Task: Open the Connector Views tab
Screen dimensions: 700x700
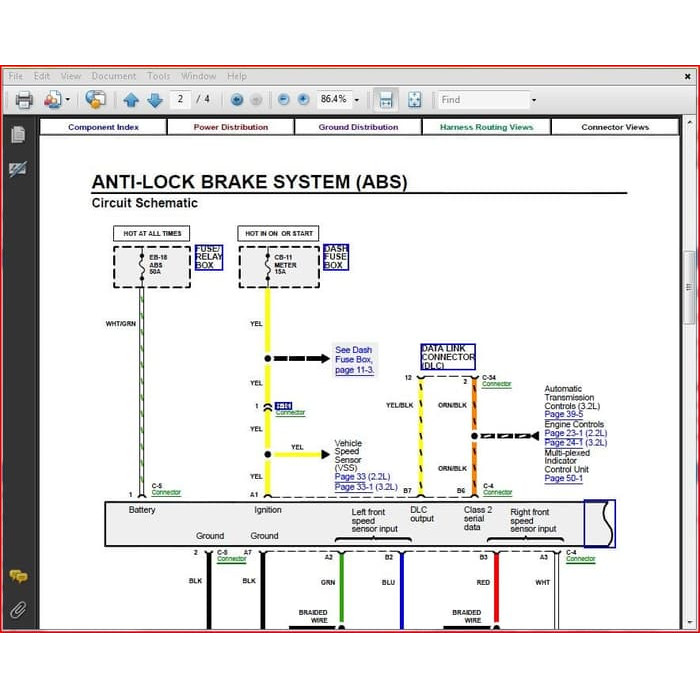Action: pyautogui.click(x=615, y=127)
